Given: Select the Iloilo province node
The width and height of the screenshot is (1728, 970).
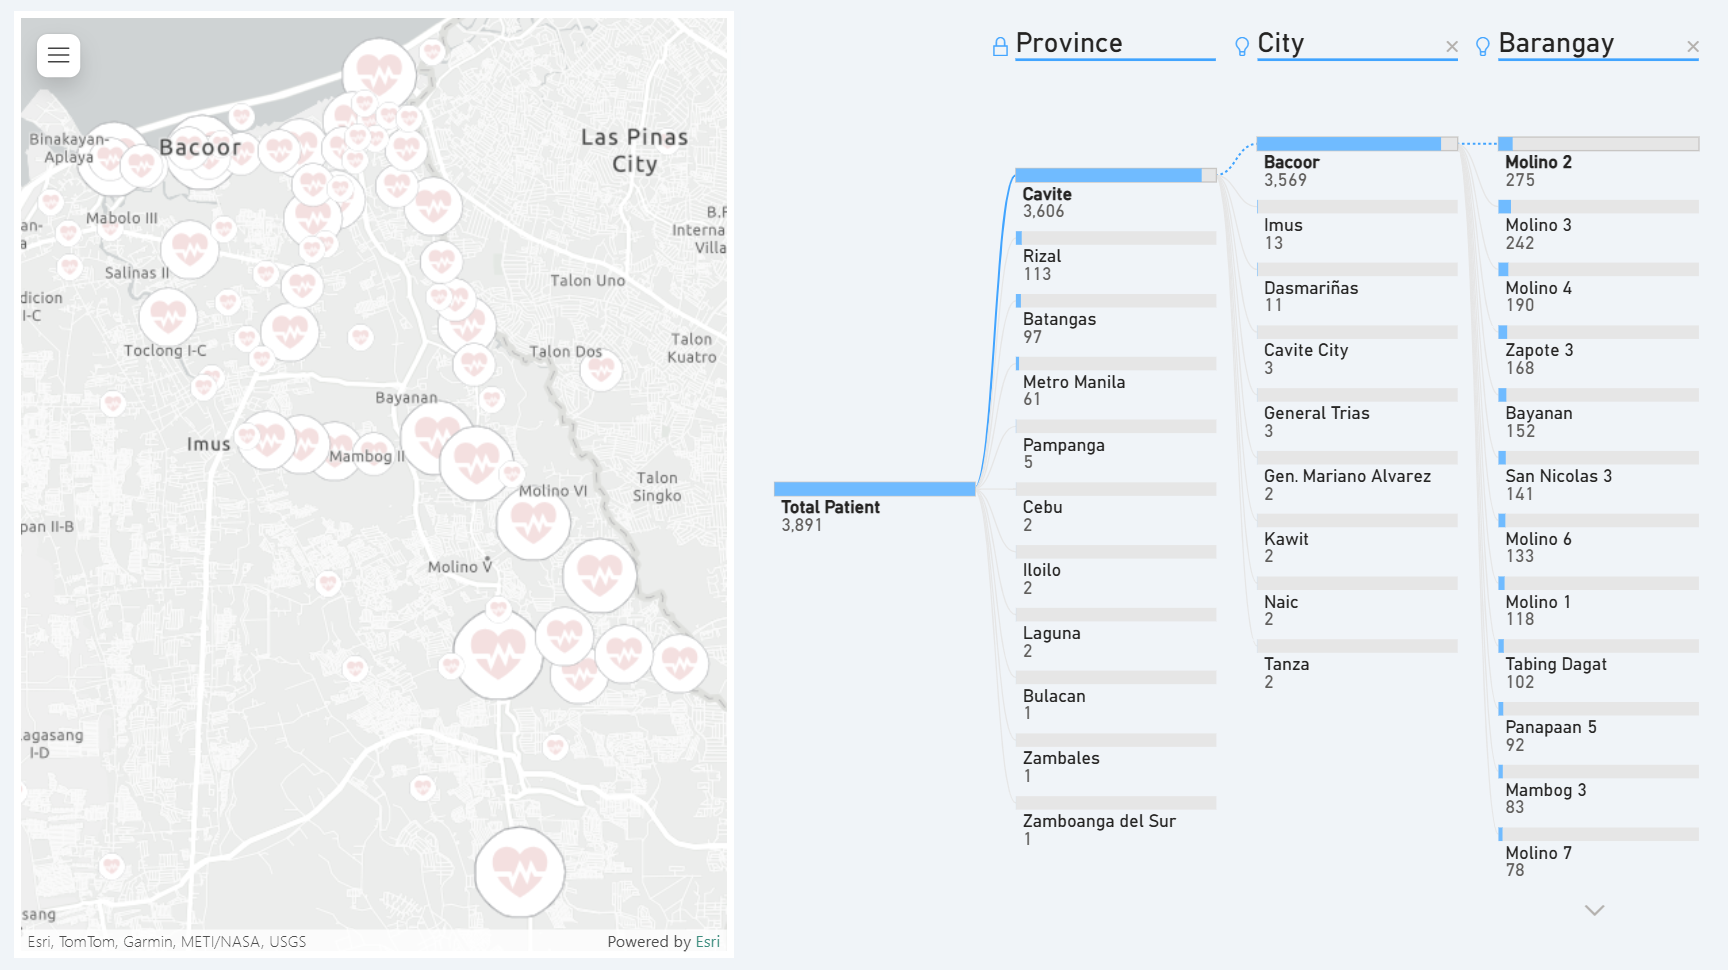Looking at the screenshot, I should click(x=1115, y=572).
